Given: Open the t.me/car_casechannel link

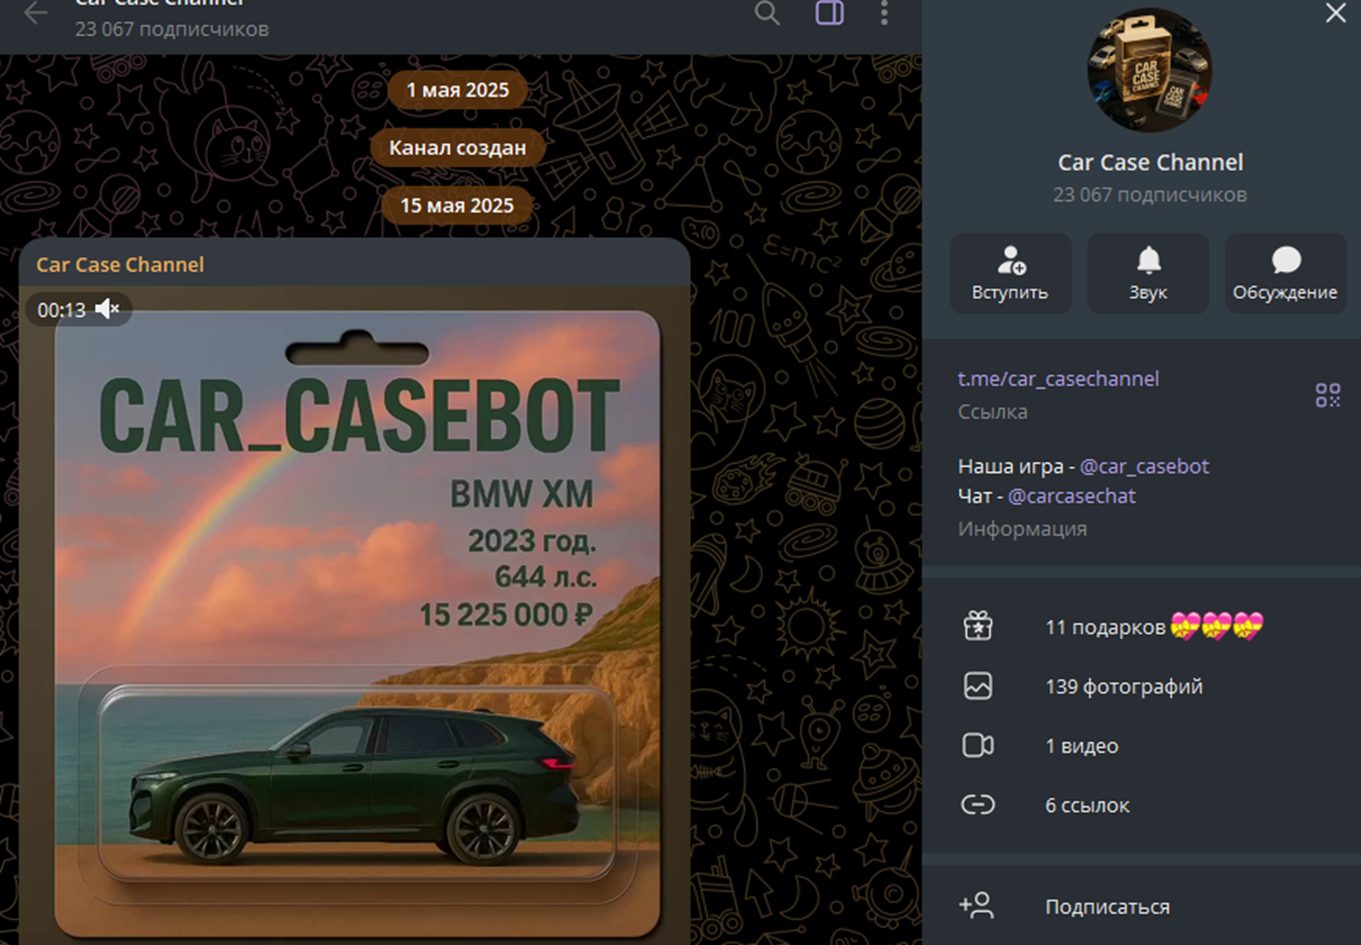Looking at the screenshot, I should pos(1058,379).
